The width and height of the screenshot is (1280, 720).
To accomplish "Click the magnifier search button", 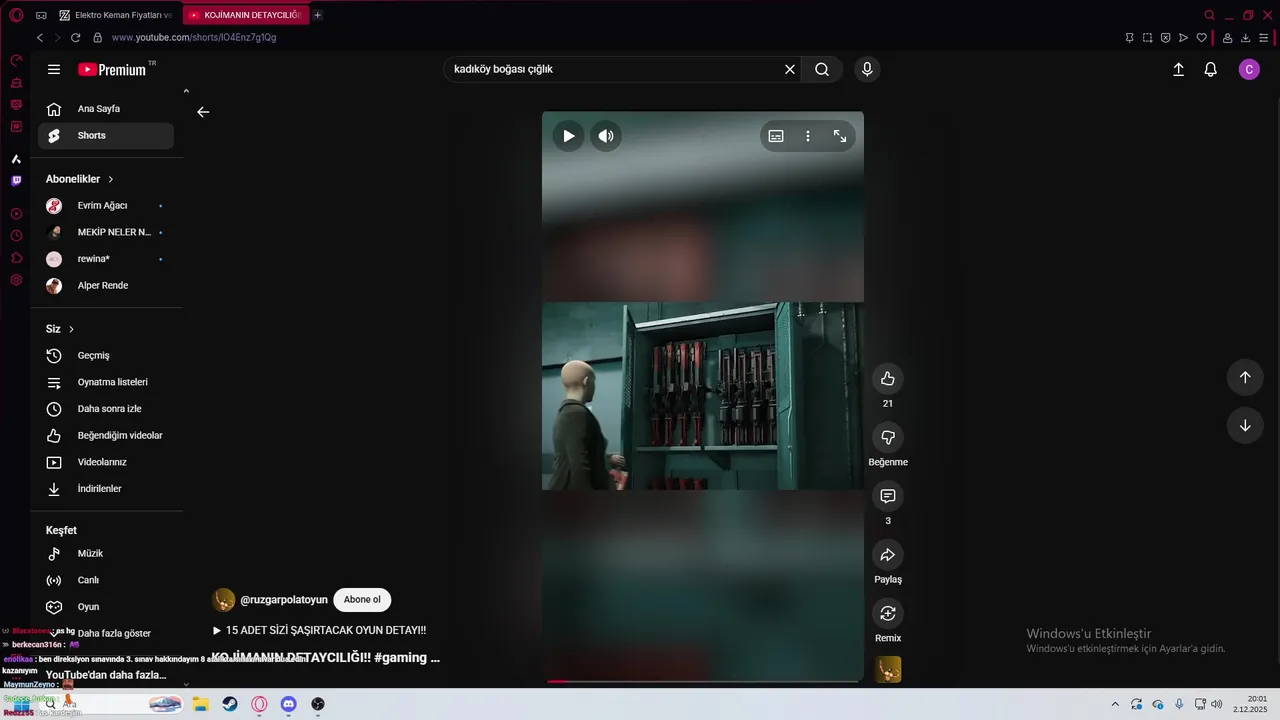I will (822, 69).
